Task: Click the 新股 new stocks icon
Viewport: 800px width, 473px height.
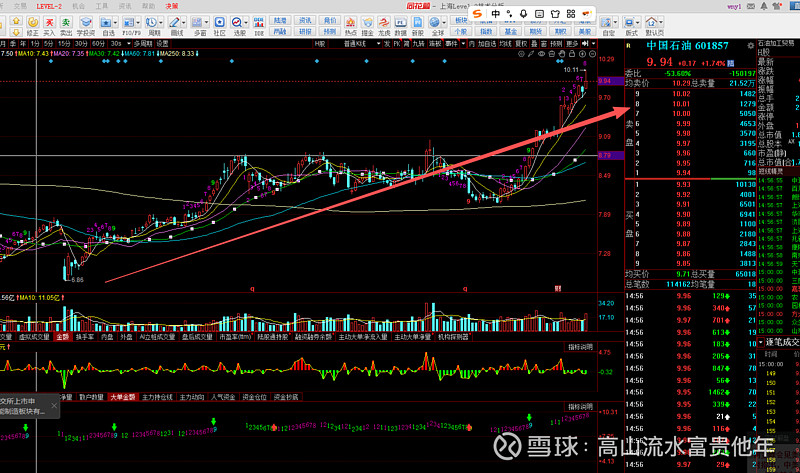Action: coord(418,22)
